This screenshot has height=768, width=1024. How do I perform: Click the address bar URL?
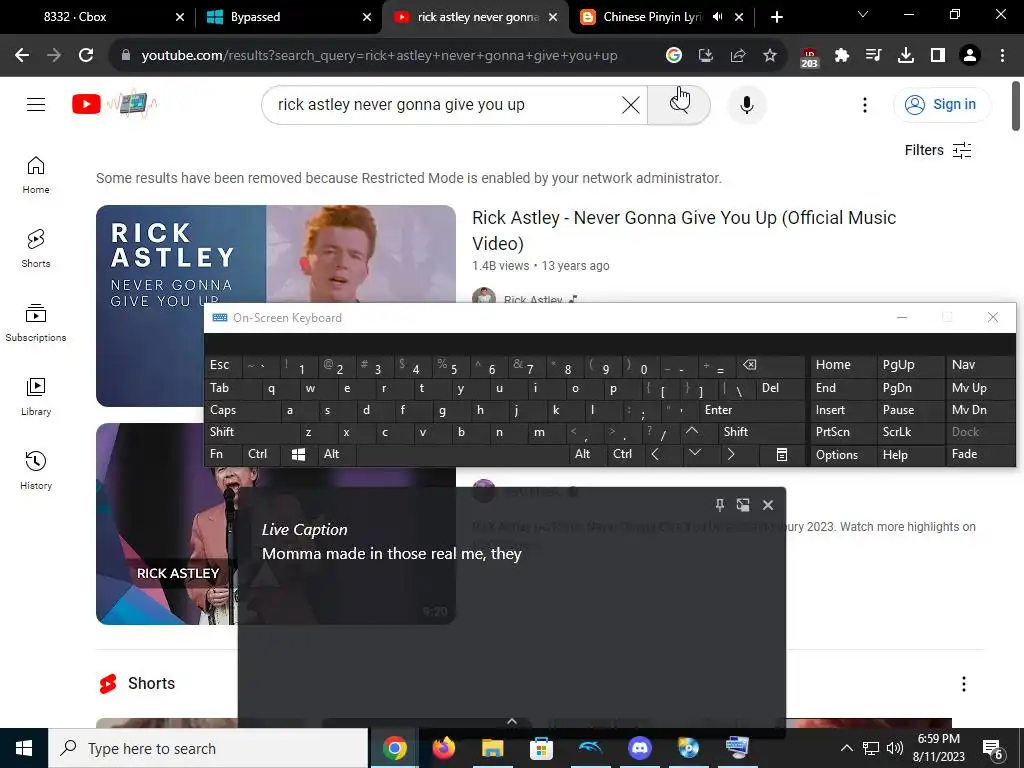click(x=379, y=56)
